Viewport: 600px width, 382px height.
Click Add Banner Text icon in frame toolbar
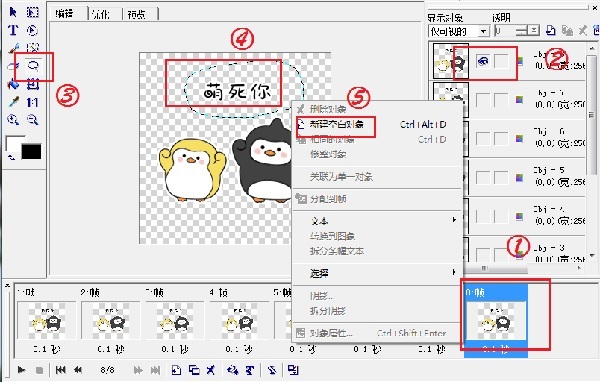pos(249,370)
